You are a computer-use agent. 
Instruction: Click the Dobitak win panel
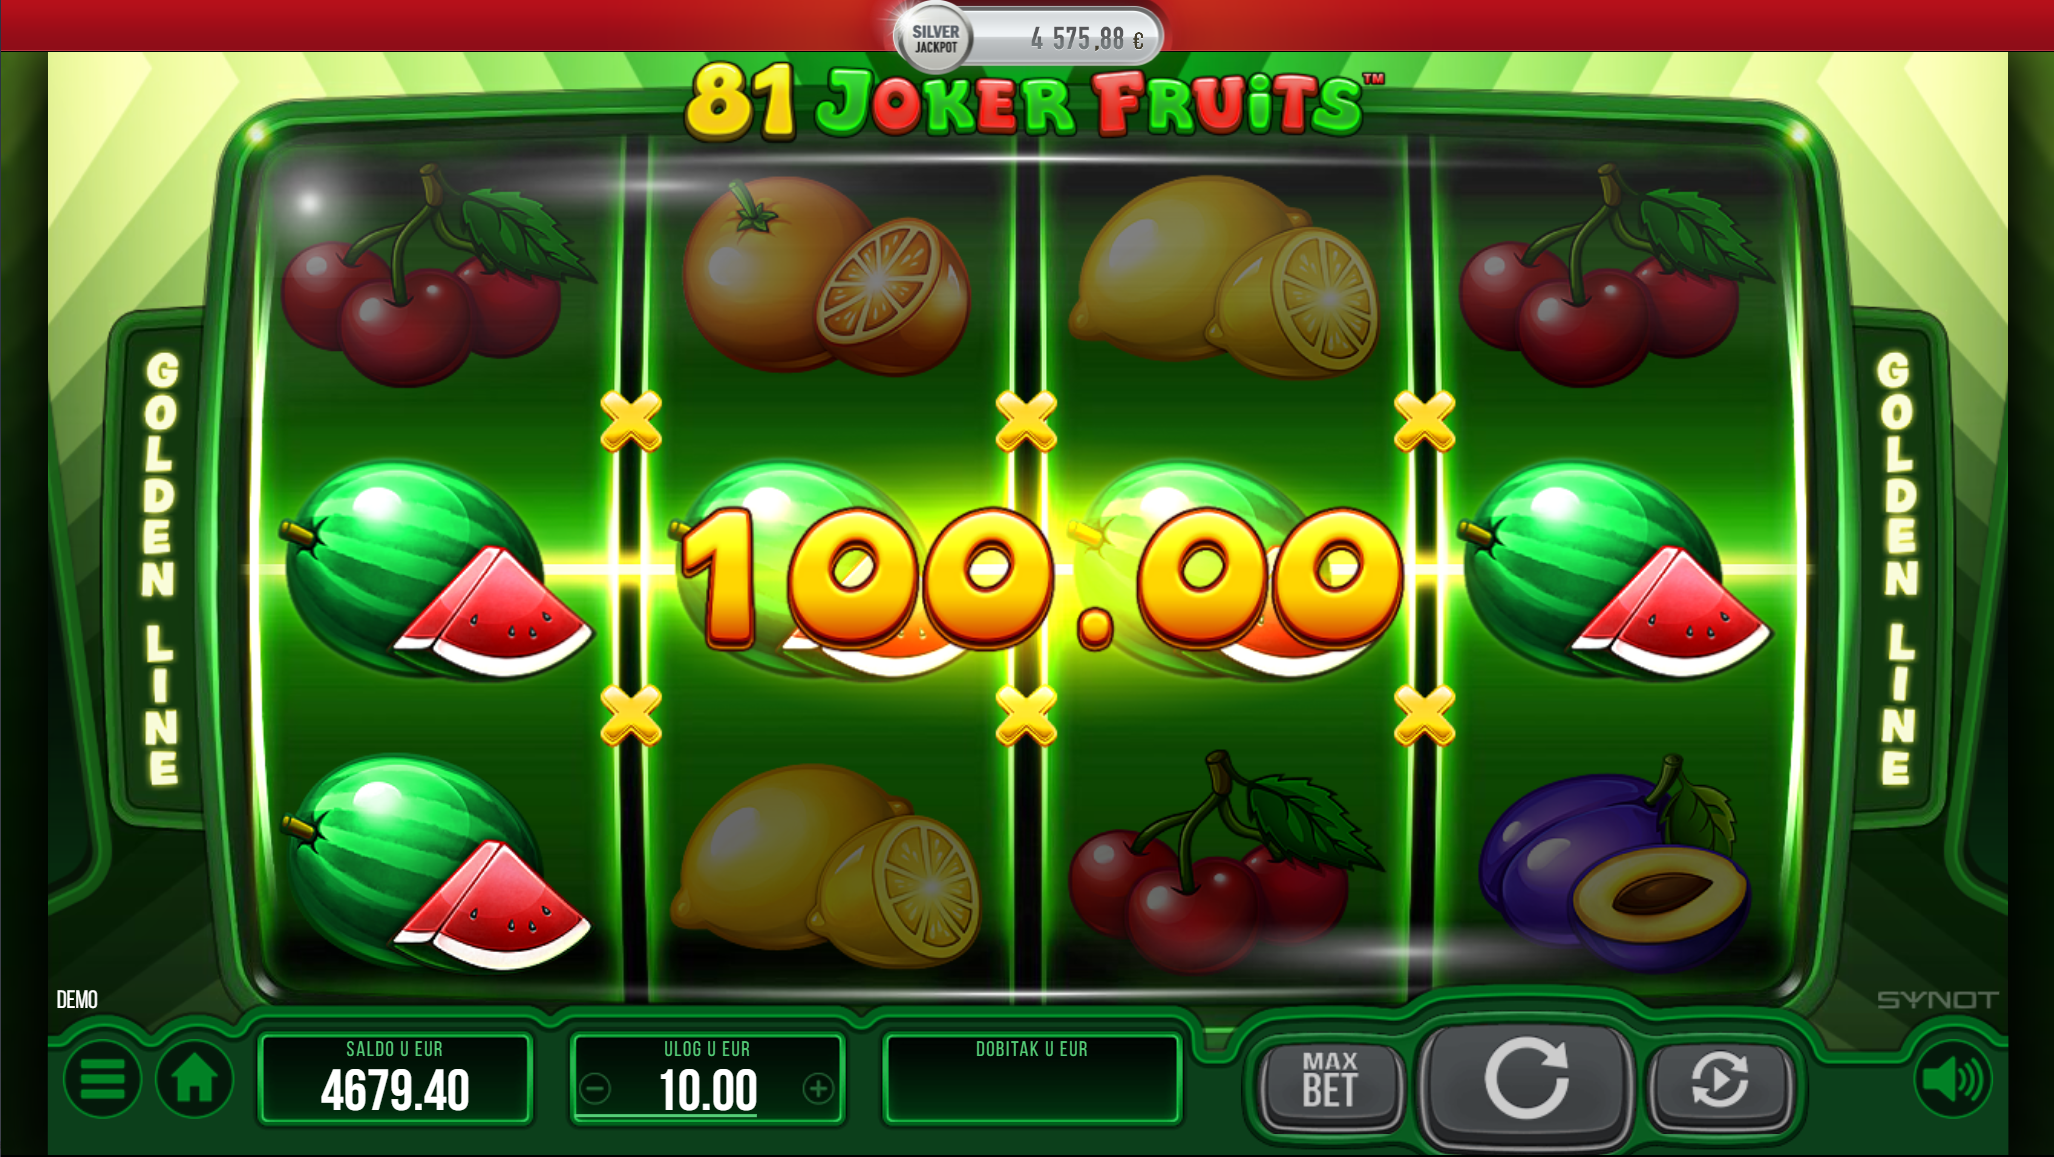1032,1078
